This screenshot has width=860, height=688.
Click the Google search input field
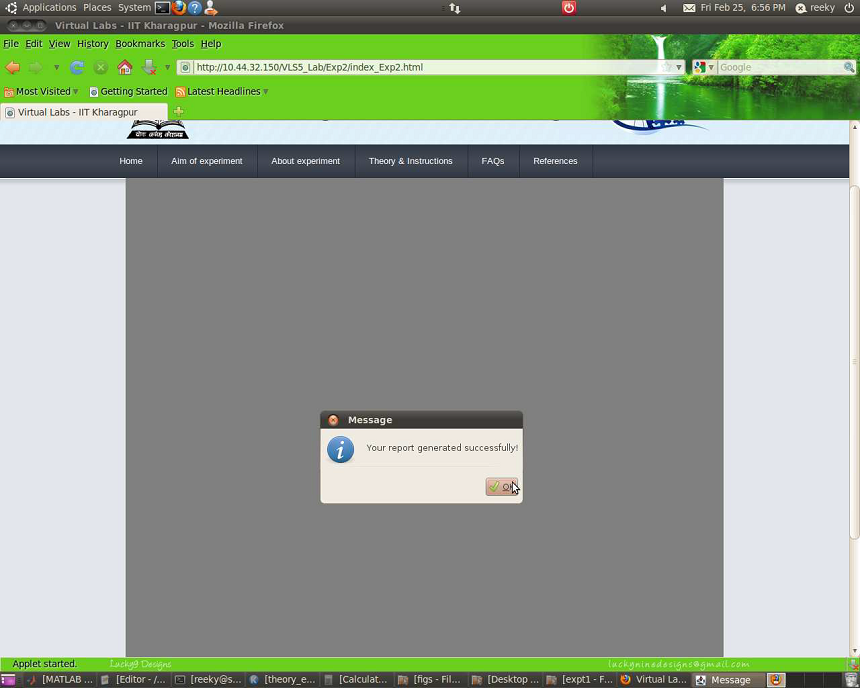coord(780,68)
